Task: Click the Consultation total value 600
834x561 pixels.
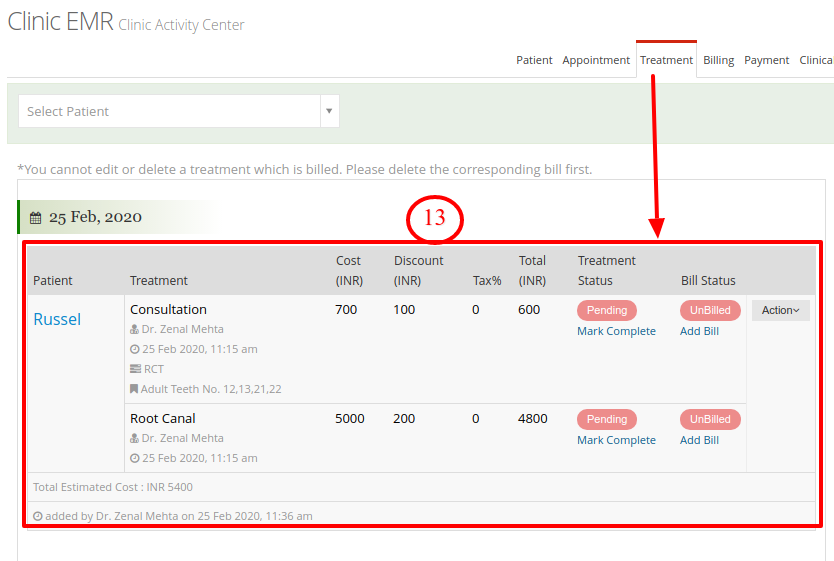Action: (529, 309)
